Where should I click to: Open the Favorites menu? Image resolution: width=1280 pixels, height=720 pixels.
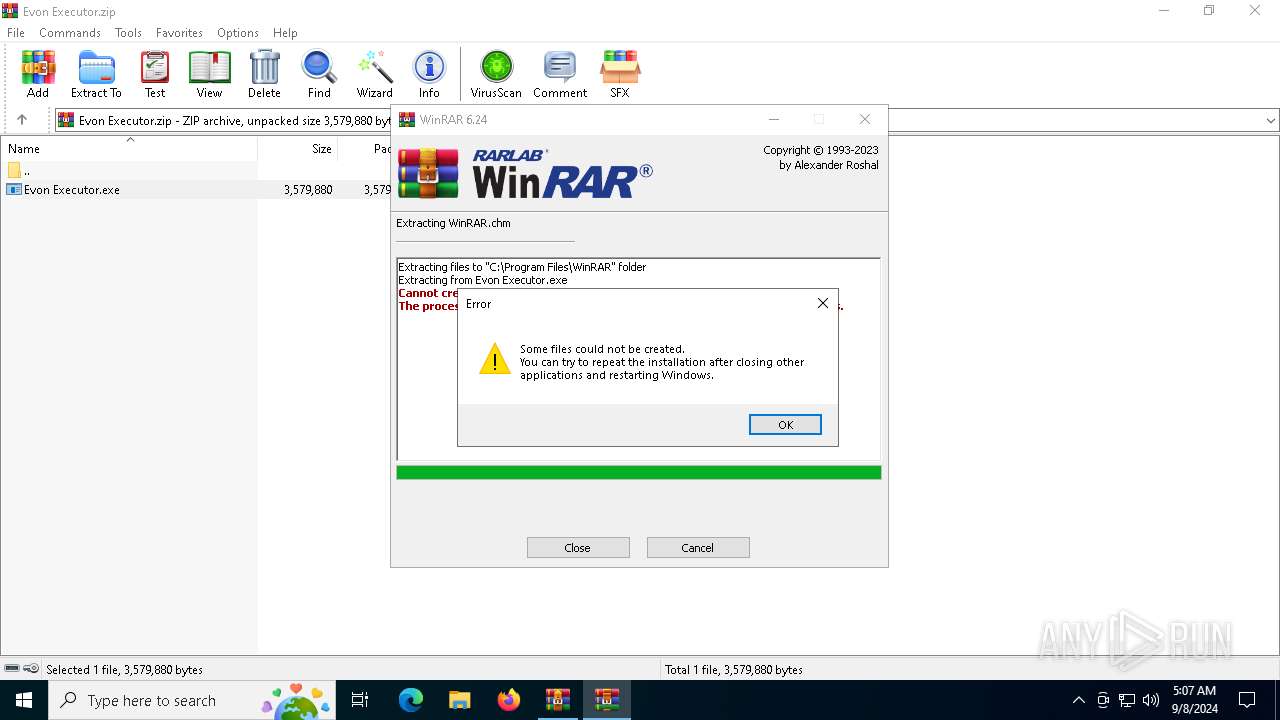(179, 33)
